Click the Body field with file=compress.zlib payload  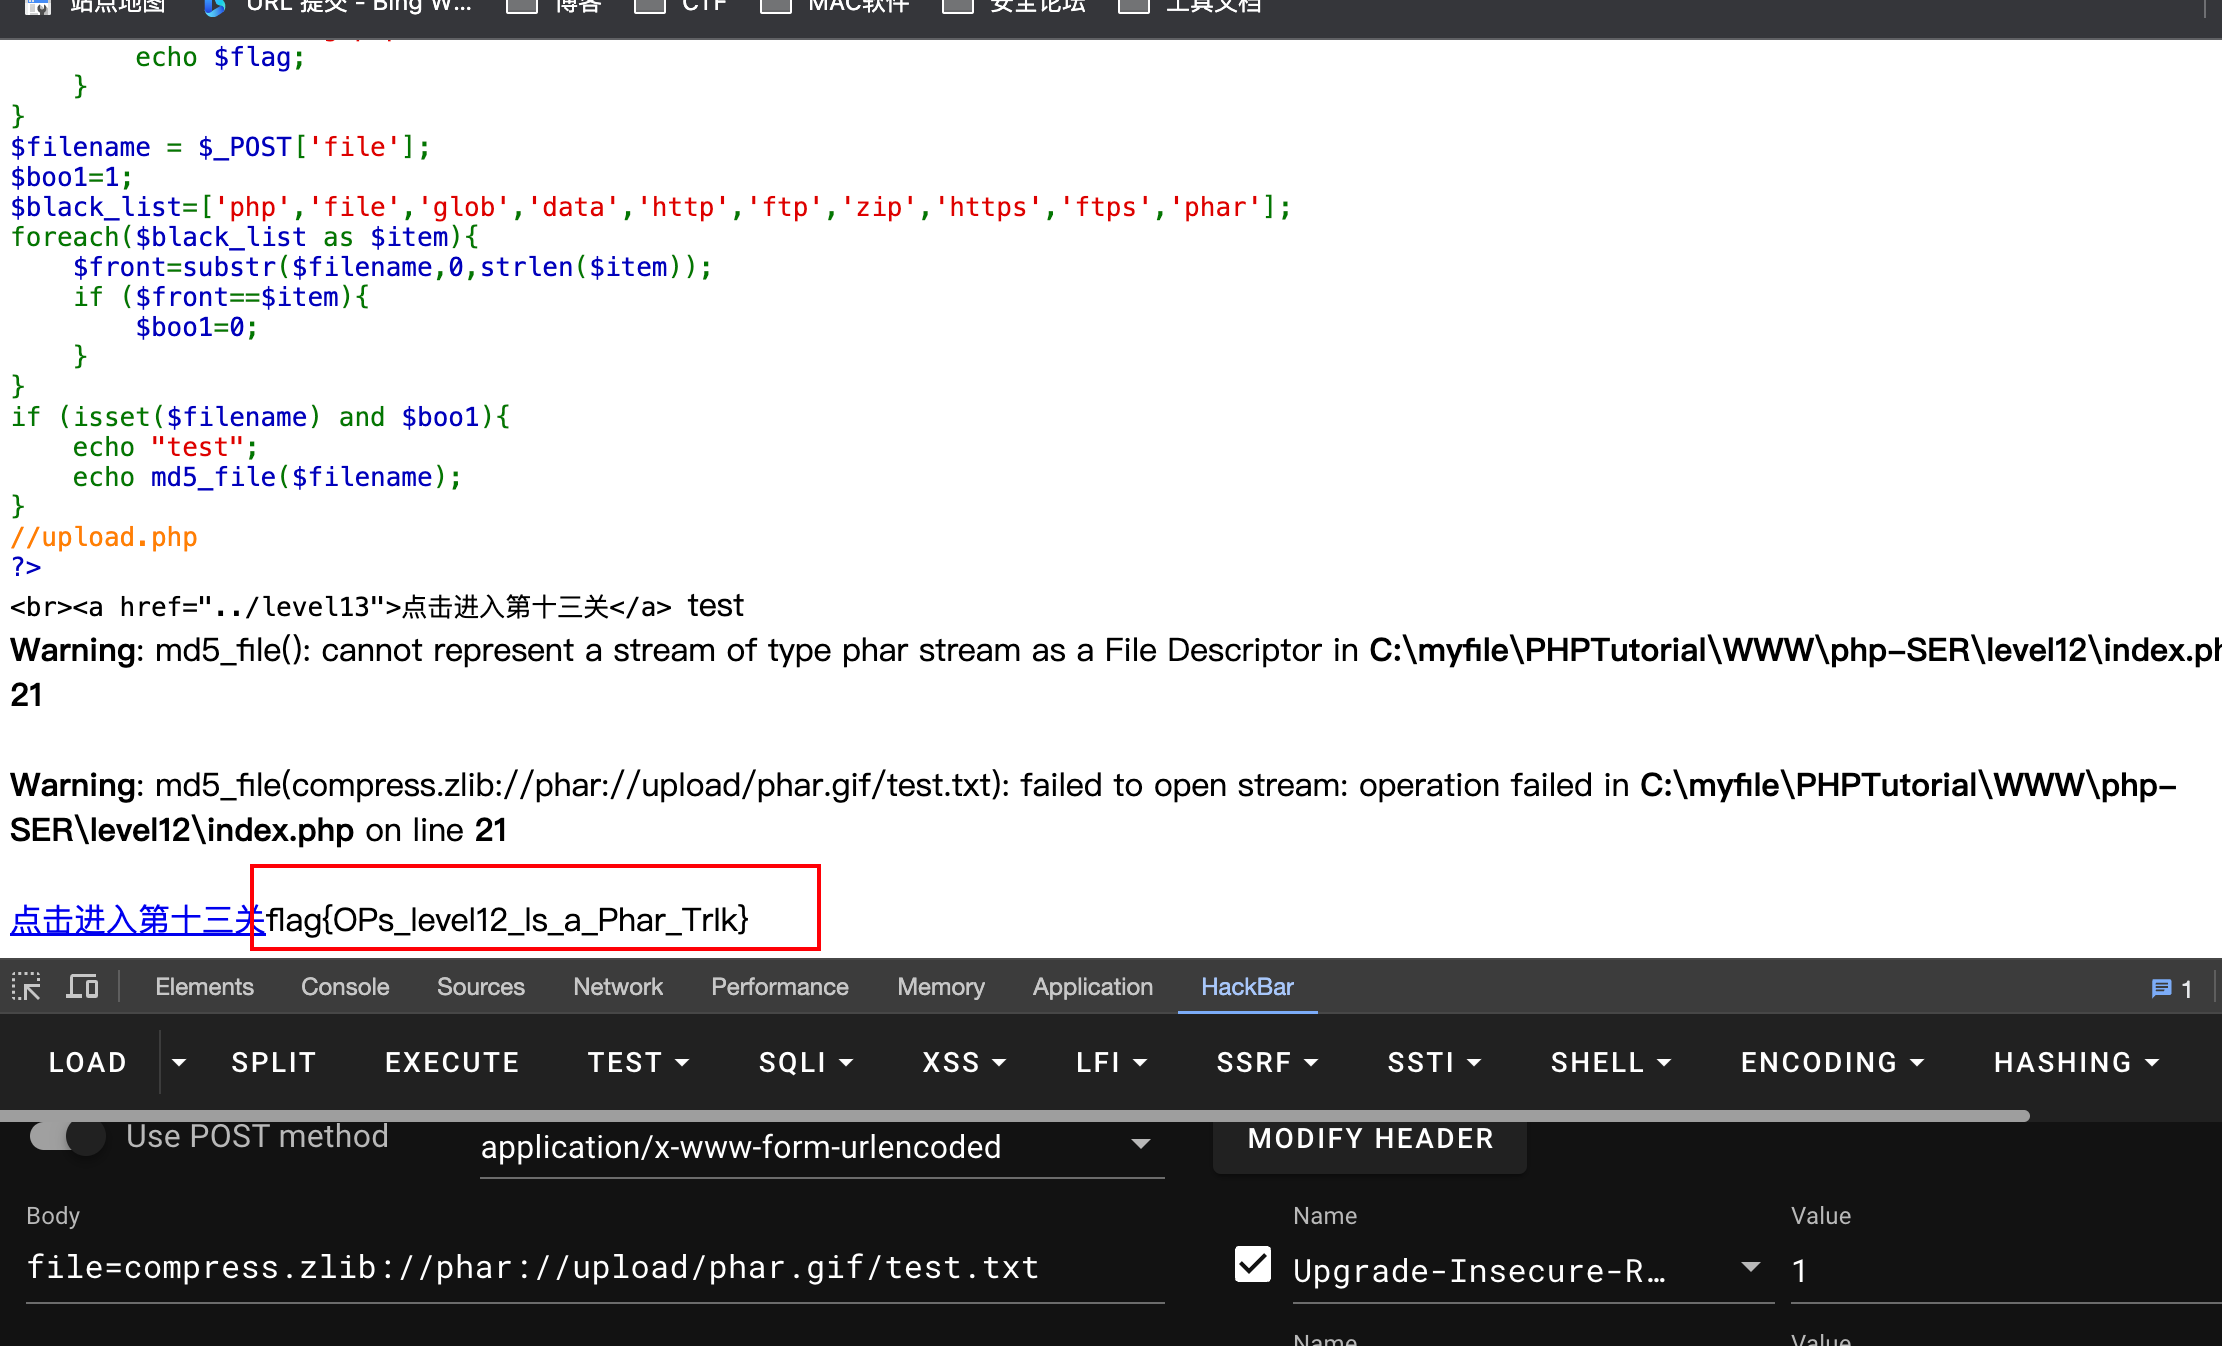coord(595,1268)
